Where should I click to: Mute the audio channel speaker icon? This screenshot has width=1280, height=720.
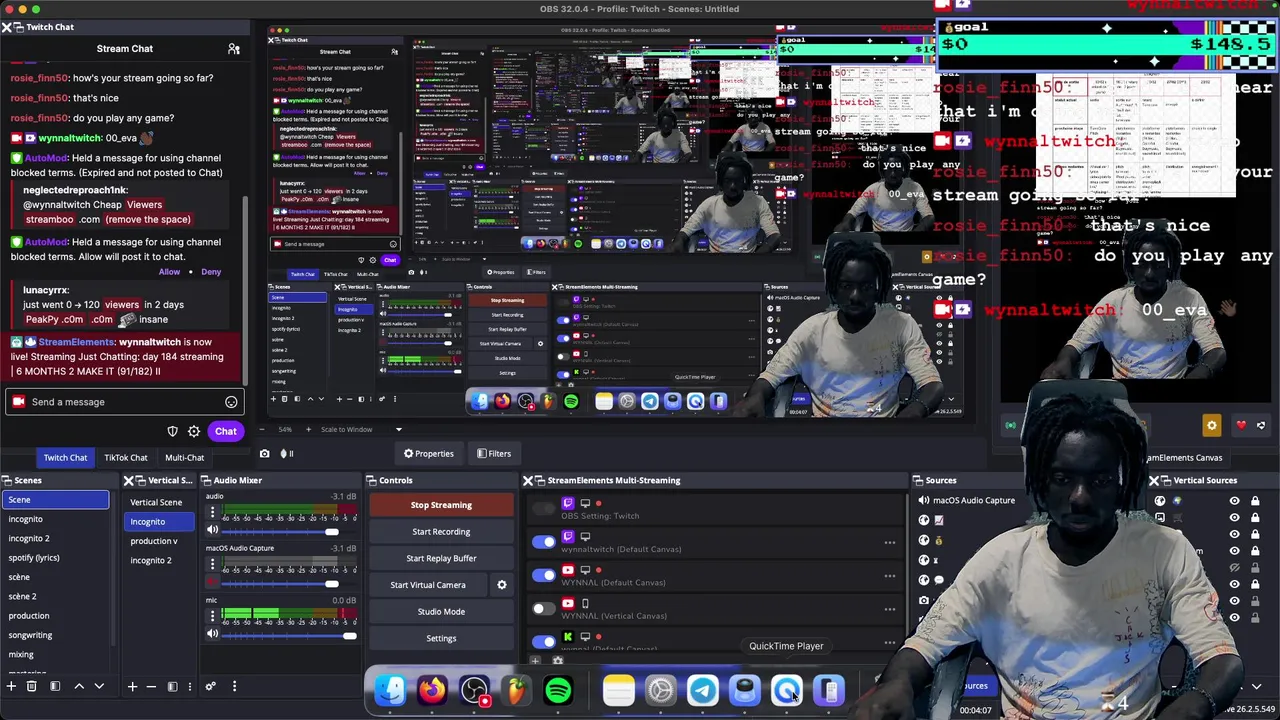[212, 530]
